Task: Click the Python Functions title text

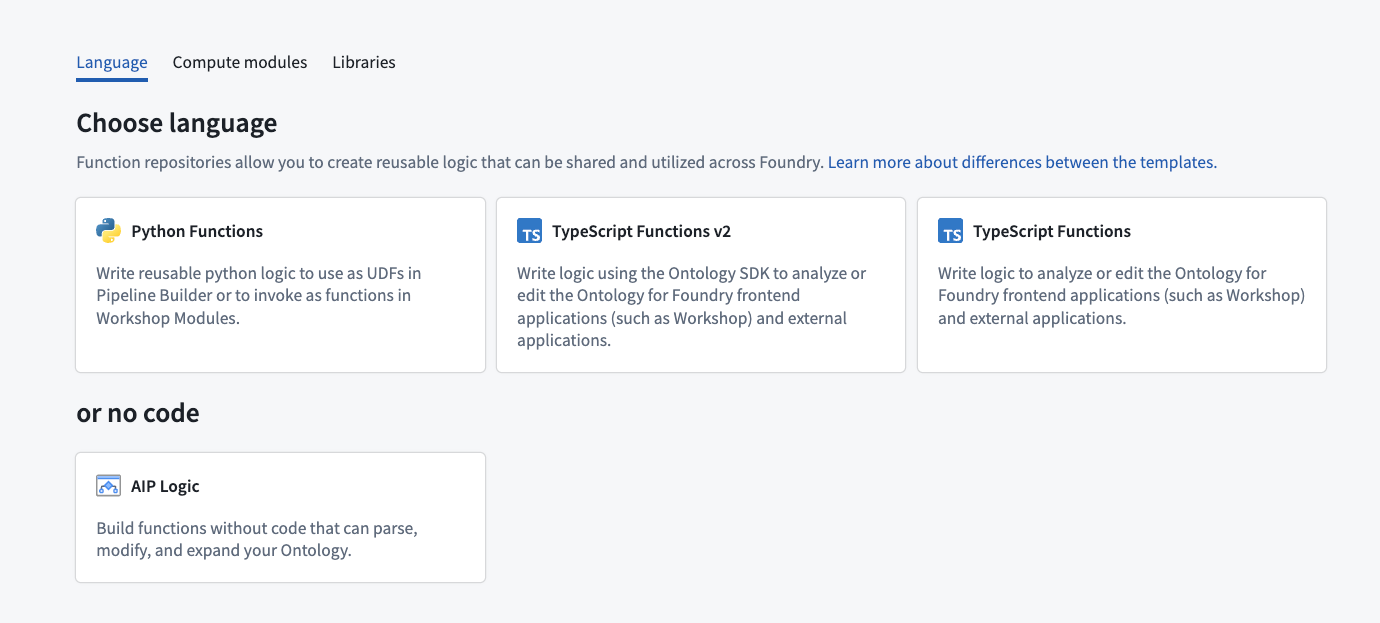Action: pyautogui.click(x=196, y=231)
